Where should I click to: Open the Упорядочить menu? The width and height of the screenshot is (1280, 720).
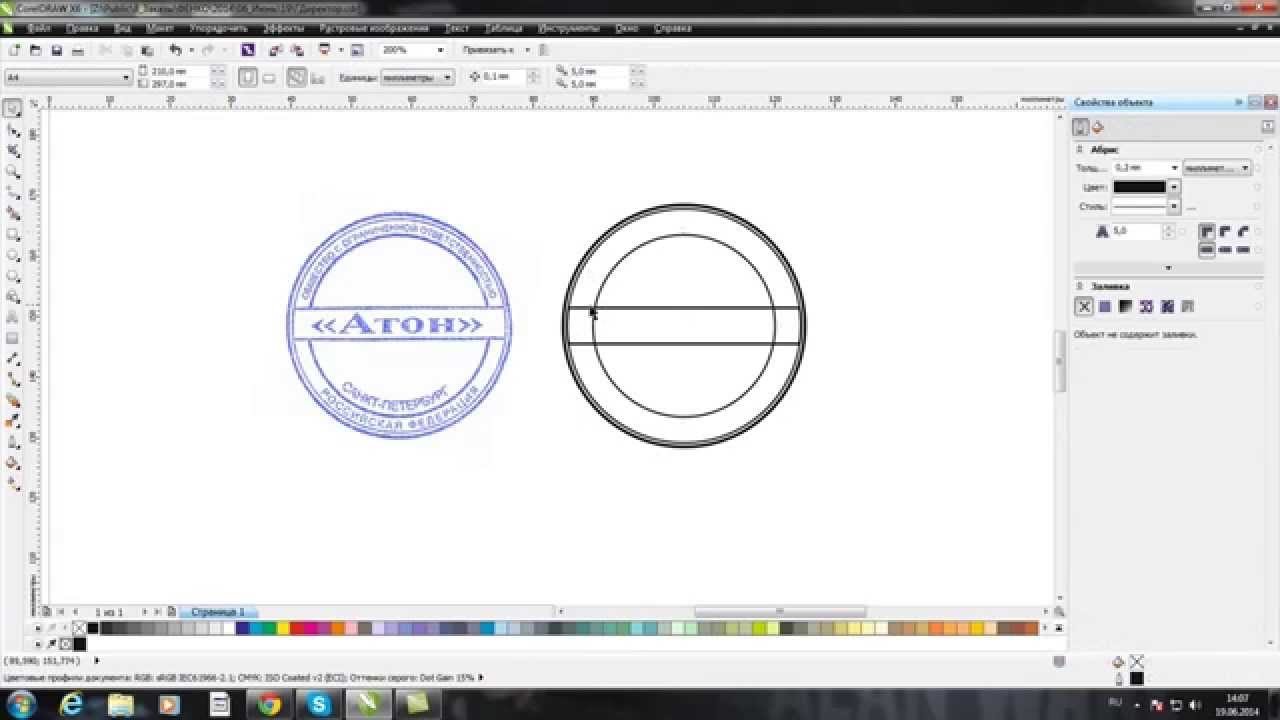coord(218,29)
